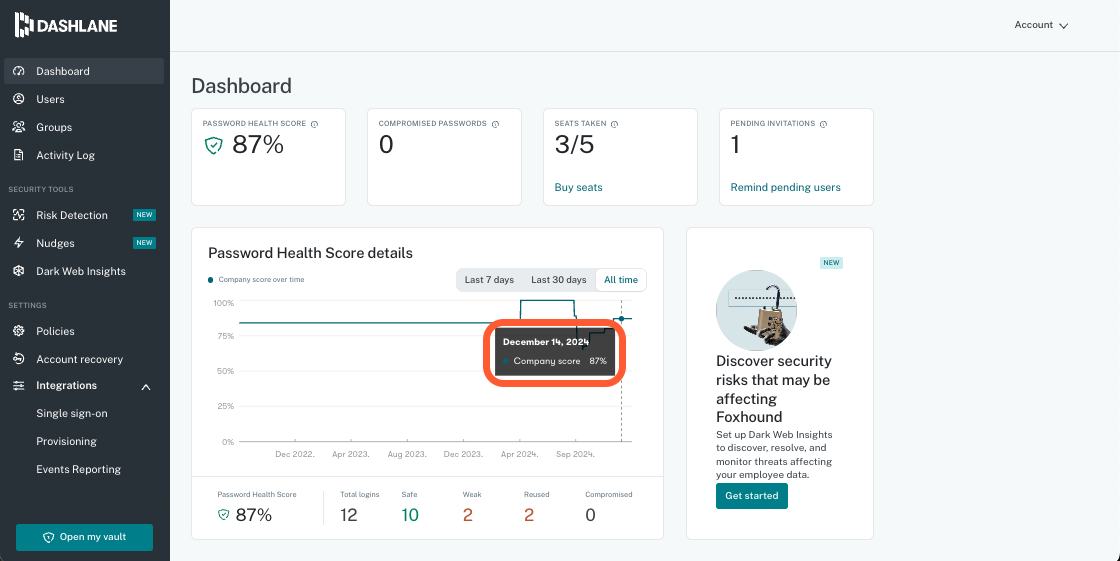Click the Weak count 2
Screen dimensions: 1120x561
[468, 515]
